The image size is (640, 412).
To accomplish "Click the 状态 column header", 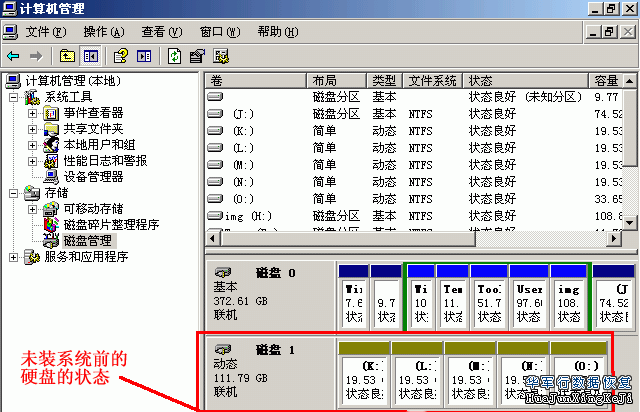I will [x=480, y=80].
